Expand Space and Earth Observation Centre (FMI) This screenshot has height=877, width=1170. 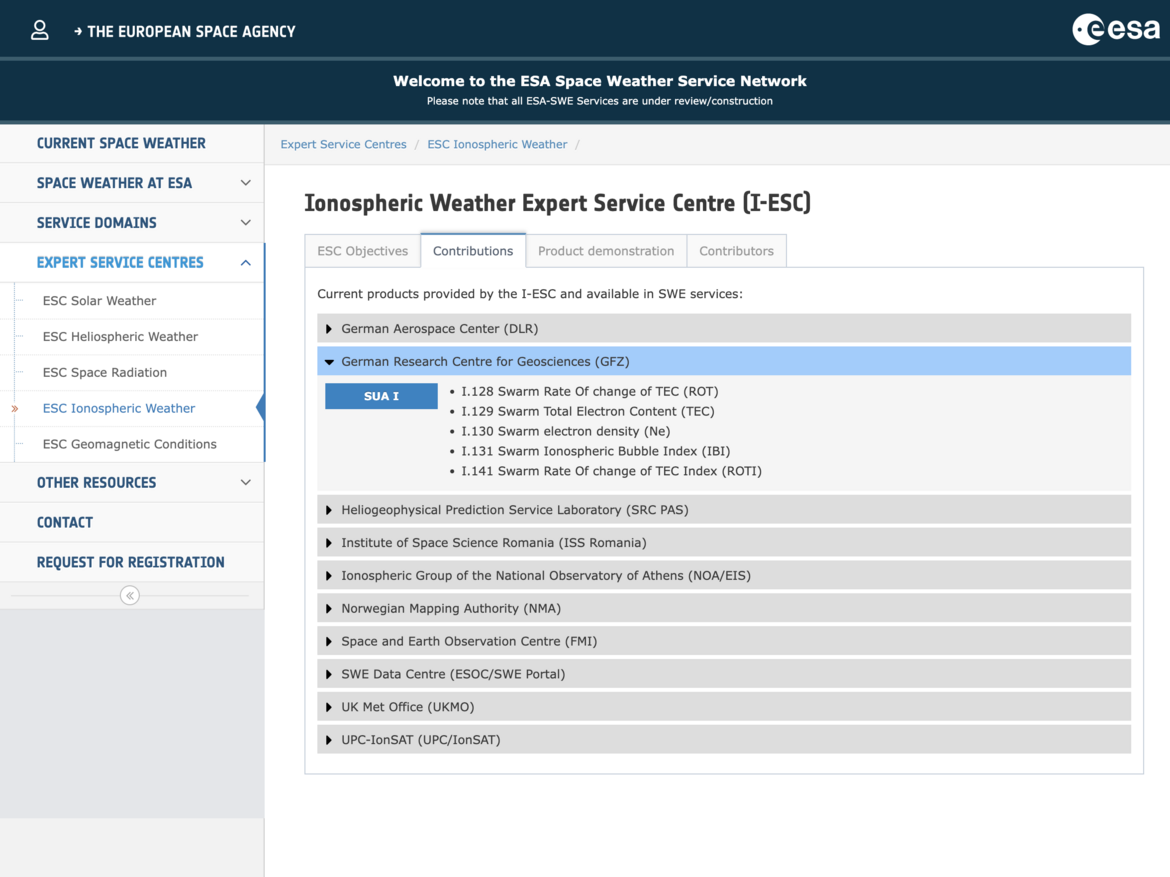(724, 641)
